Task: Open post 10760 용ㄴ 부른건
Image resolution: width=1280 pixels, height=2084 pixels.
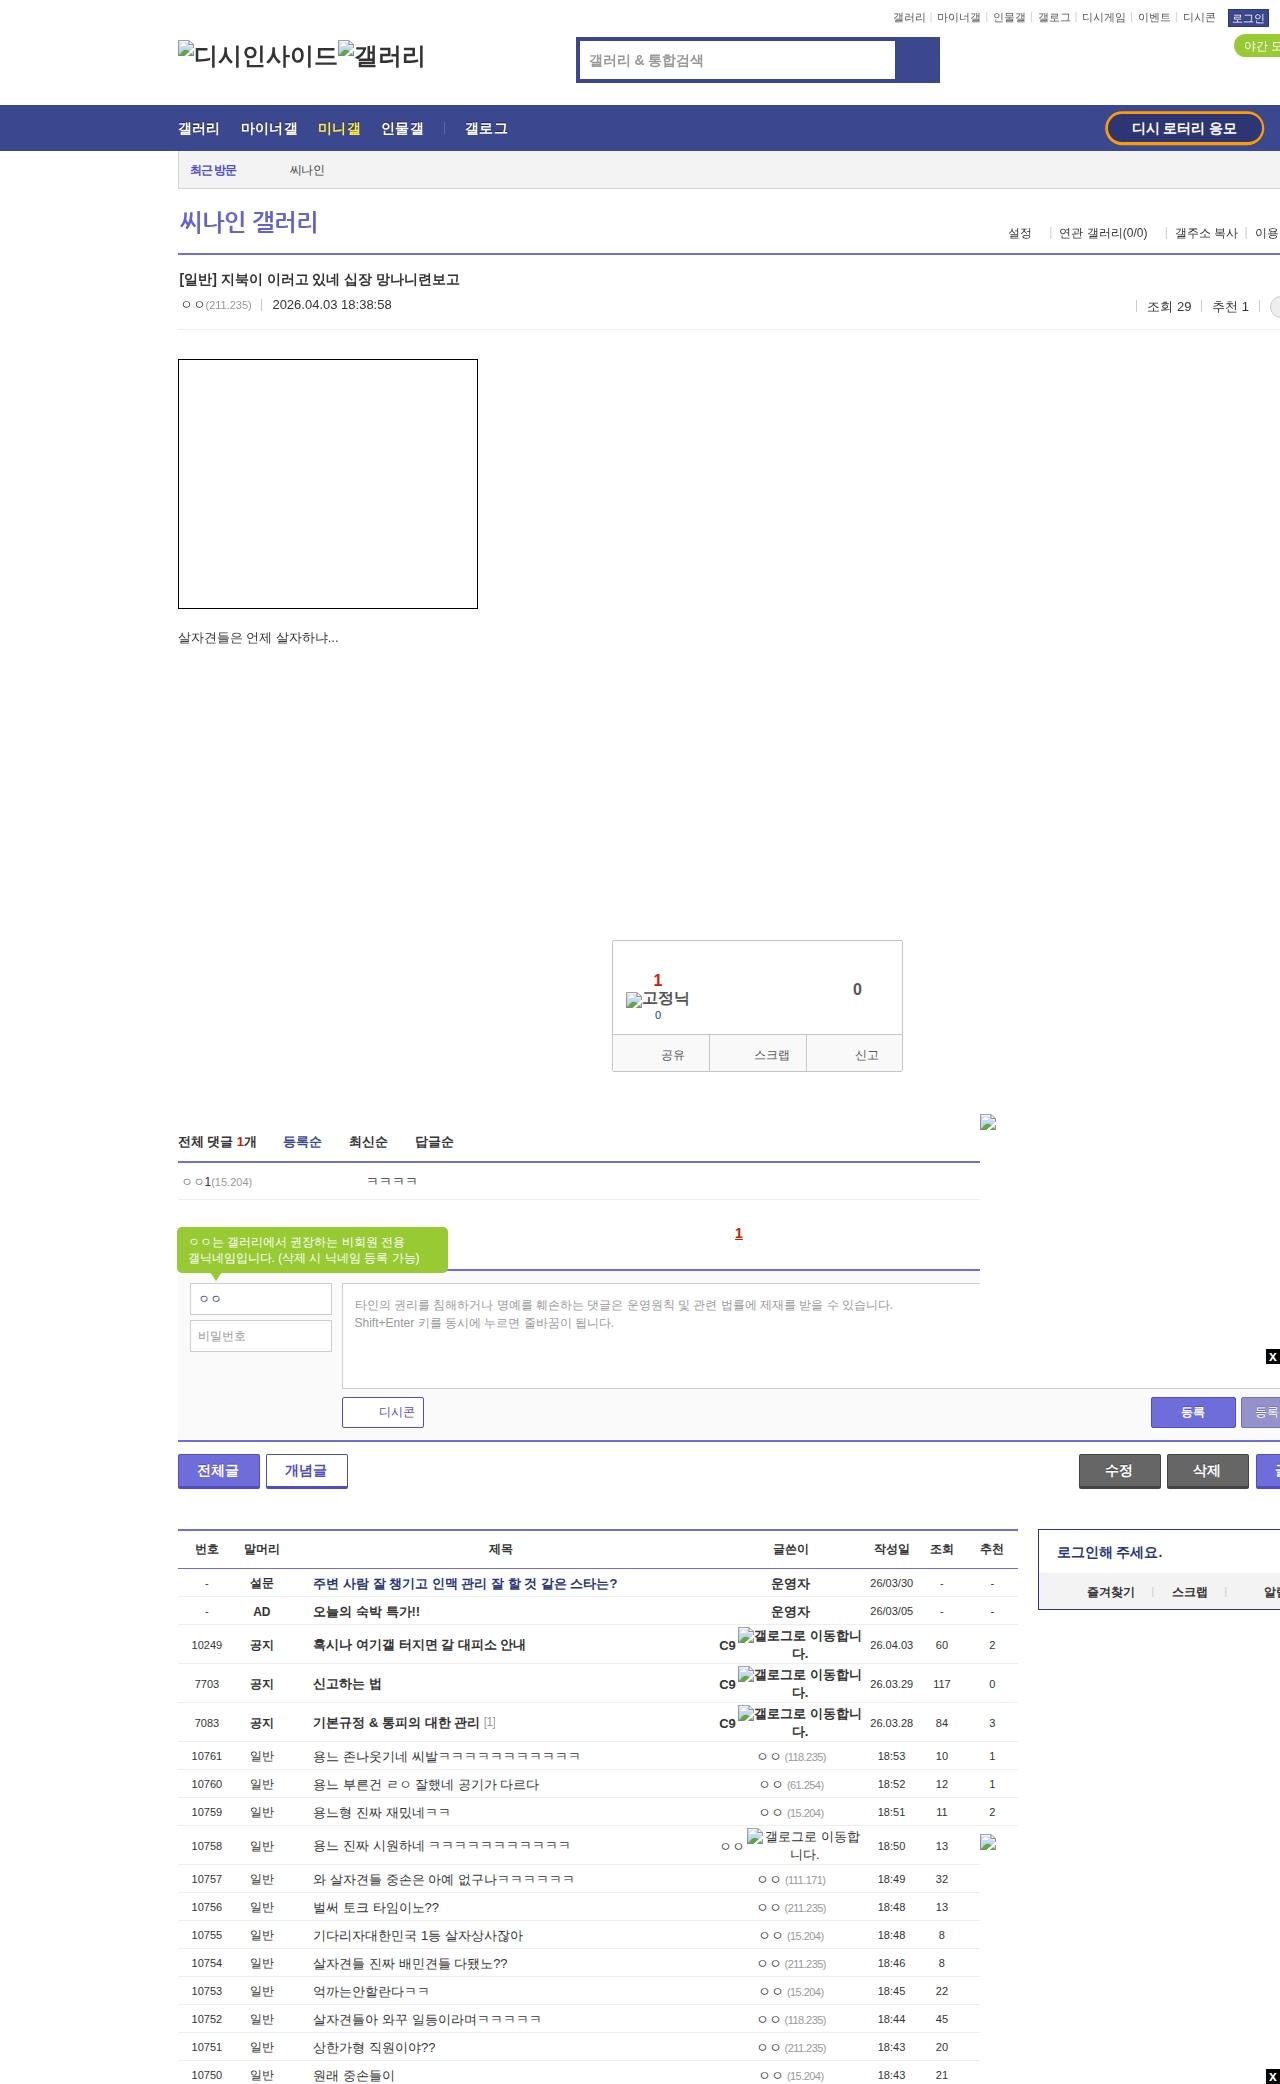Action: coord(426,1785)
